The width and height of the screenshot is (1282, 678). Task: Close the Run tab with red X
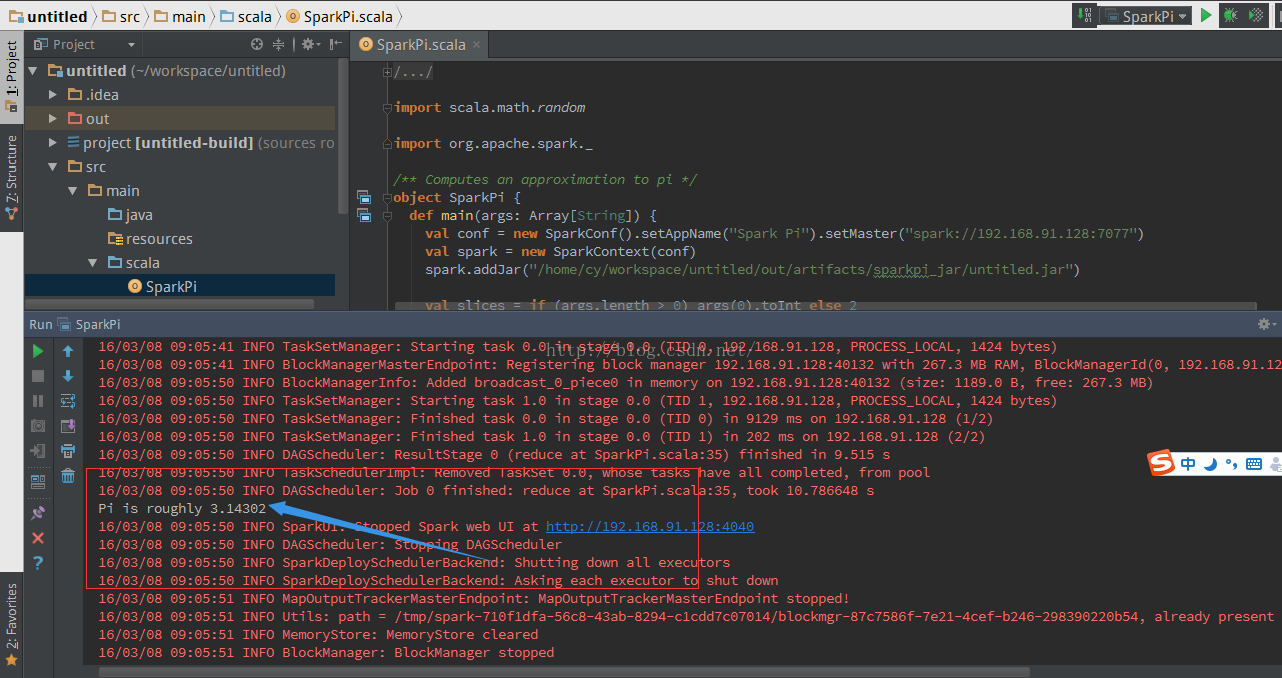(38, 538)
